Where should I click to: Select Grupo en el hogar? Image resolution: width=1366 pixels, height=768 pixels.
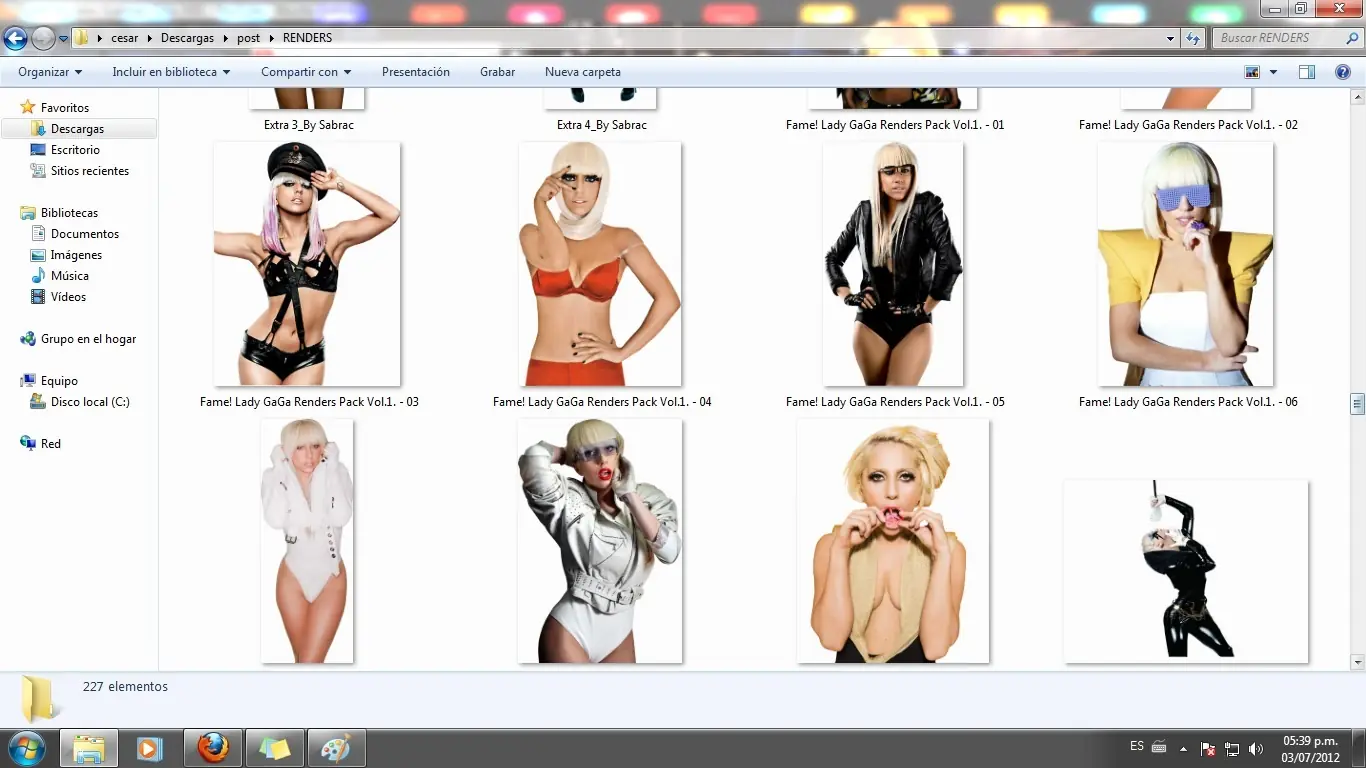point(88,339)
